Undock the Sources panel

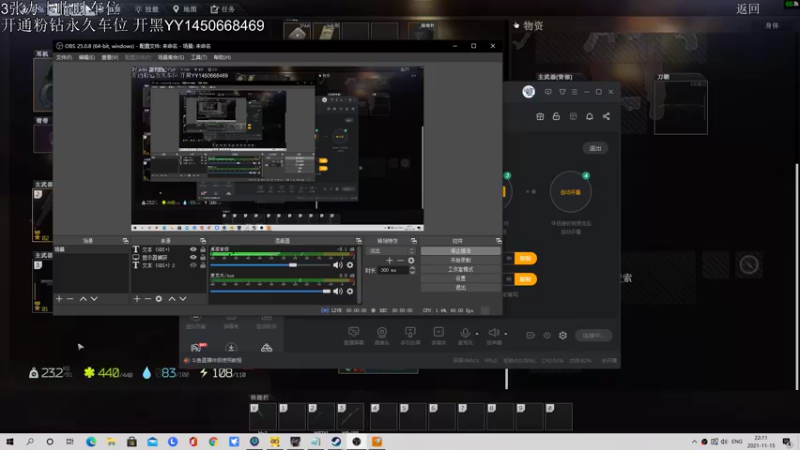pyautogui.click(x=203, y=241)
